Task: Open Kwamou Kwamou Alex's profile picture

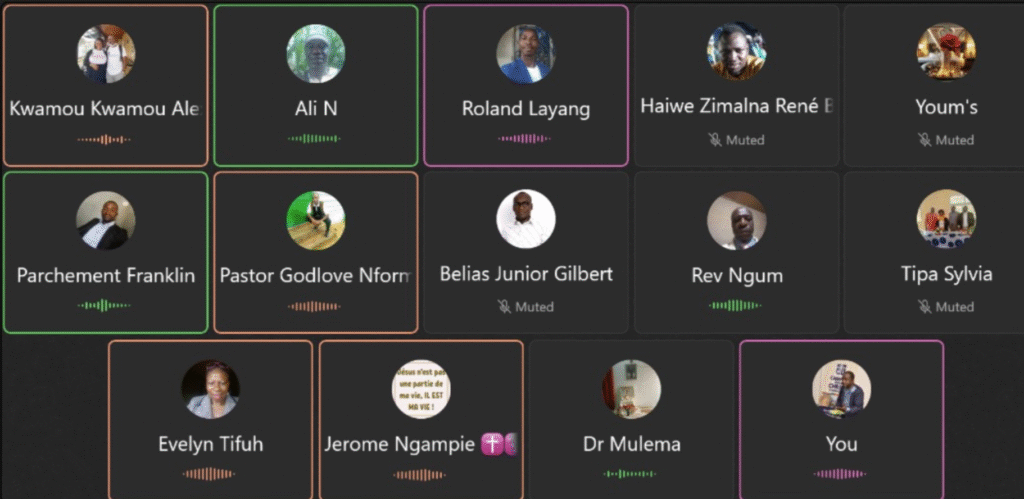Action: coord(106,54)
